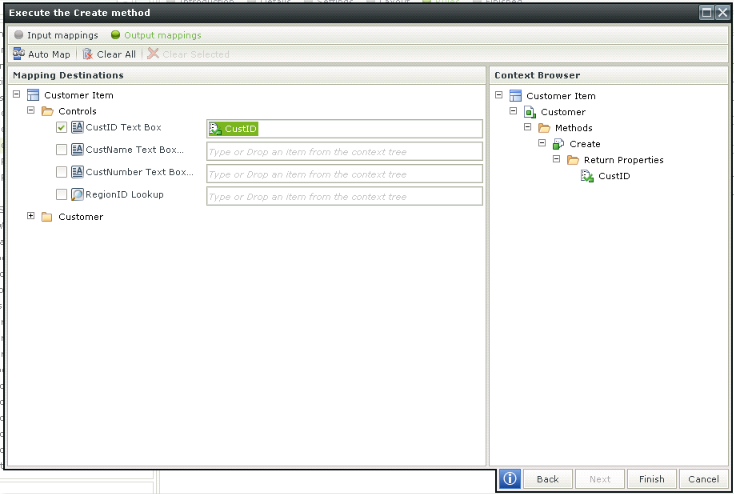Screen dimensions: 734x494
Task: Select the Output mappings step
Action: coord(156,35)
